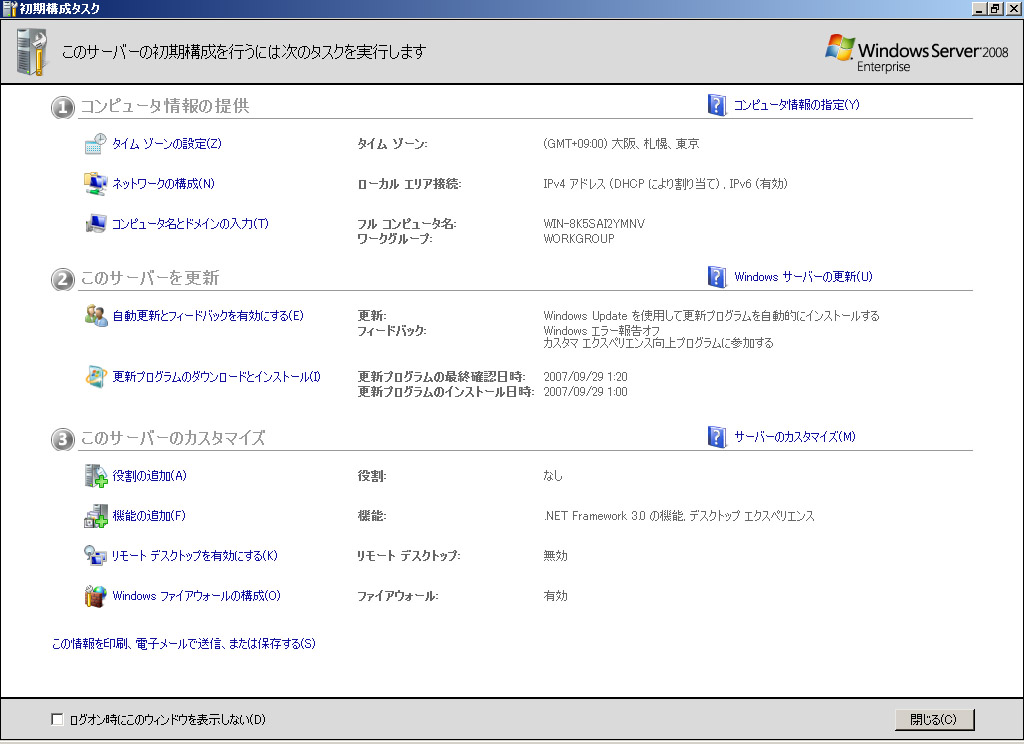Click the リモート デスクトップ status 無効
Viewport: 1024px width, 744px height.
(555, 555)
